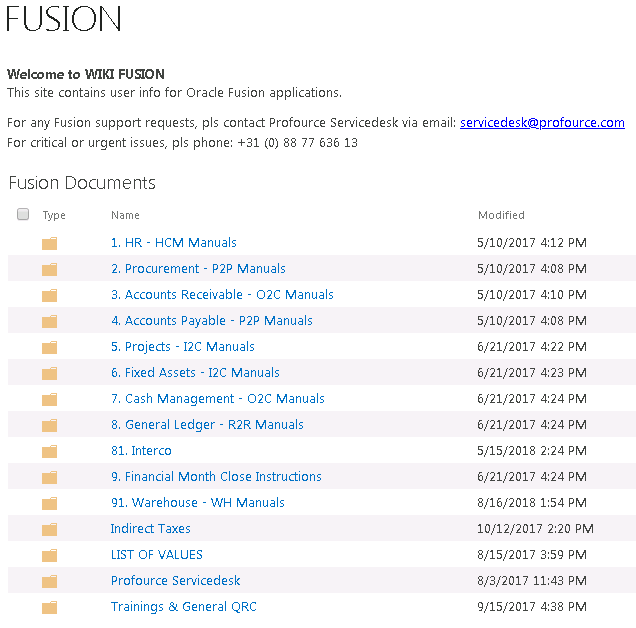
Task: Open 91. Warehouse - WH Manuals folder
Action: pyautogui.click(x=198, y=502)
